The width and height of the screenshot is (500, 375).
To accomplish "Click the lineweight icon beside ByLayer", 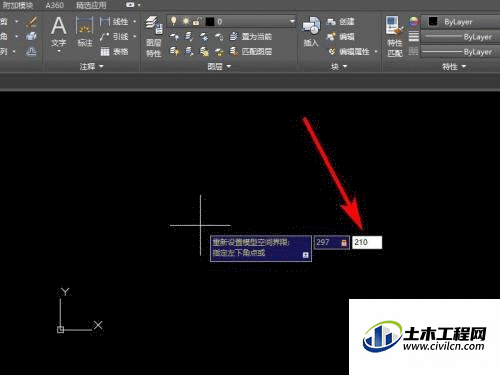I will (x=414, y=36).
